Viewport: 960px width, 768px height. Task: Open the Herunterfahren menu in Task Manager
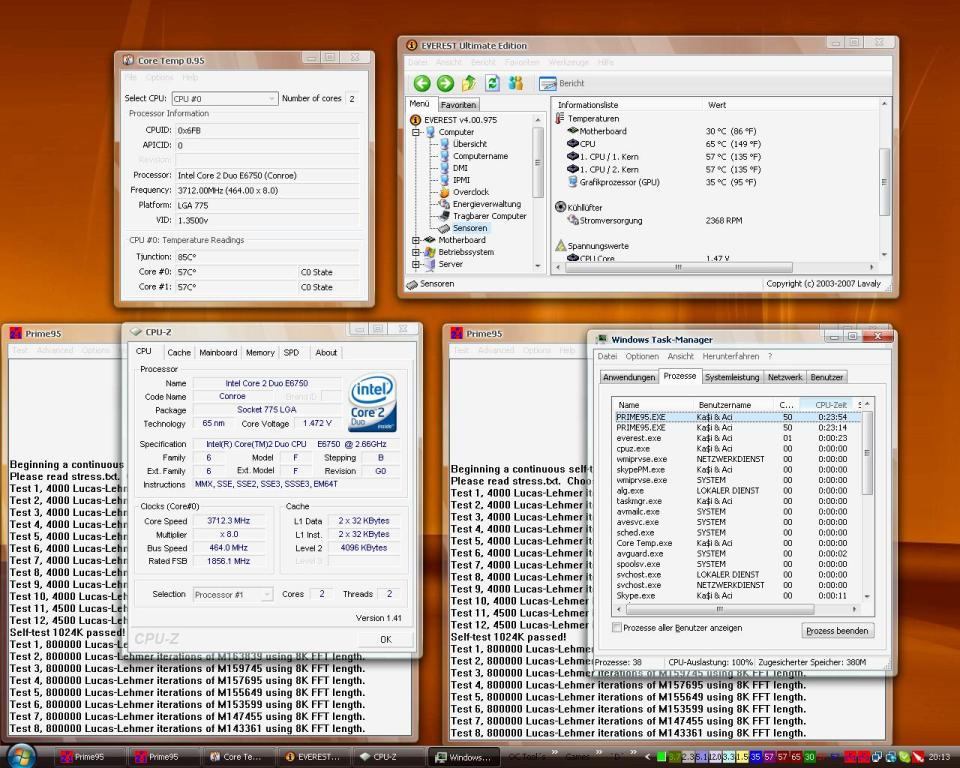click(x=730, y=356)
